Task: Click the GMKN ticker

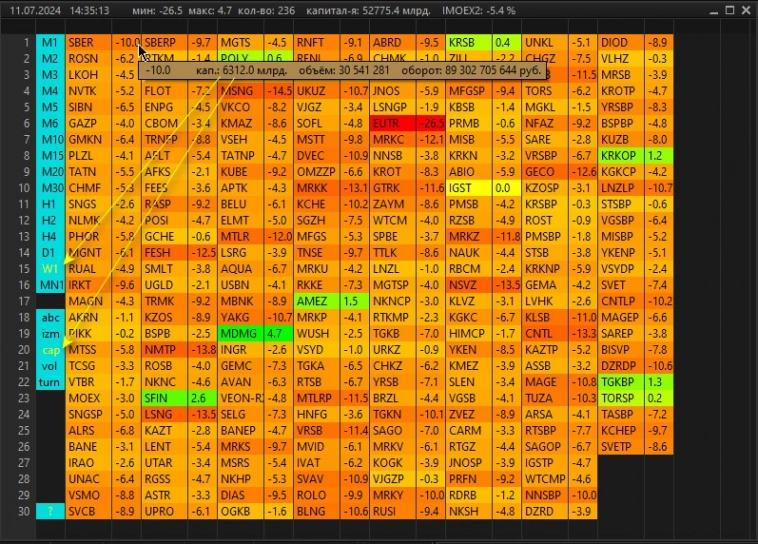Action: (x=88, y=139)
